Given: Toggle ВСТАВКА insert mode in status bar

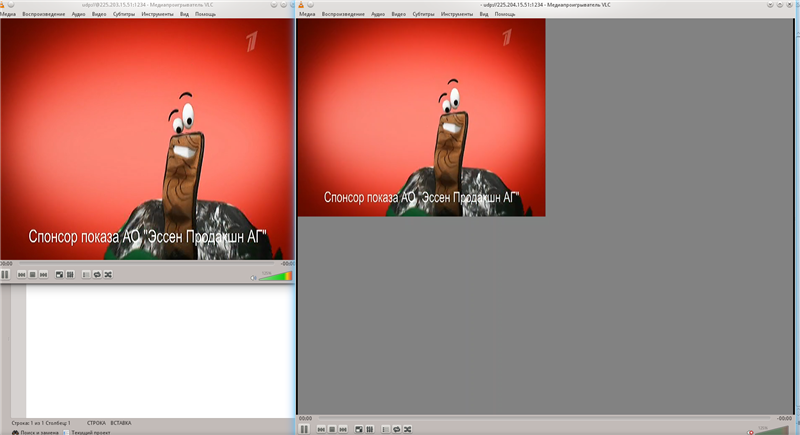Looking at the screenshot, I should [121, 423].
